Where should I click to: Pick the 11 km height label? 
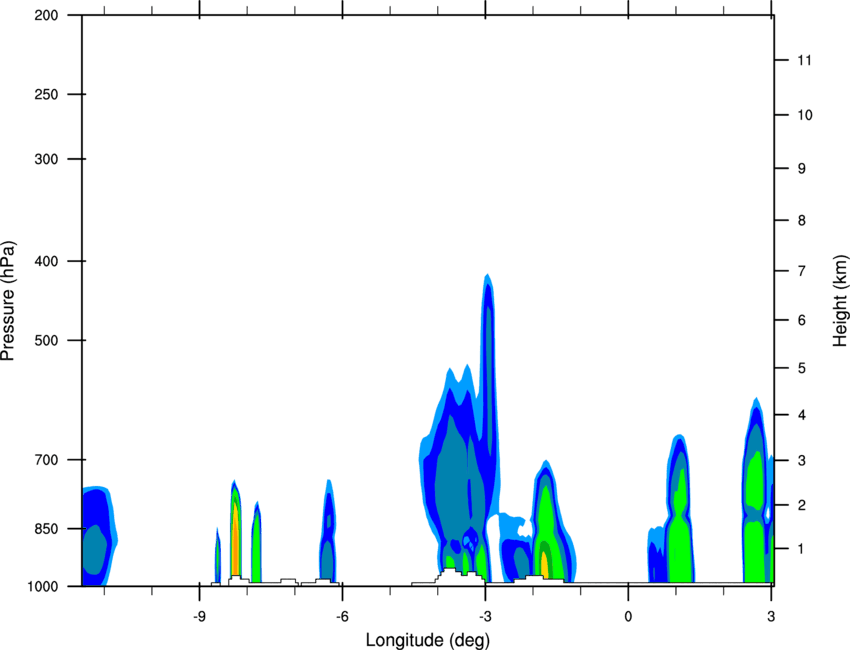[804, 60]
